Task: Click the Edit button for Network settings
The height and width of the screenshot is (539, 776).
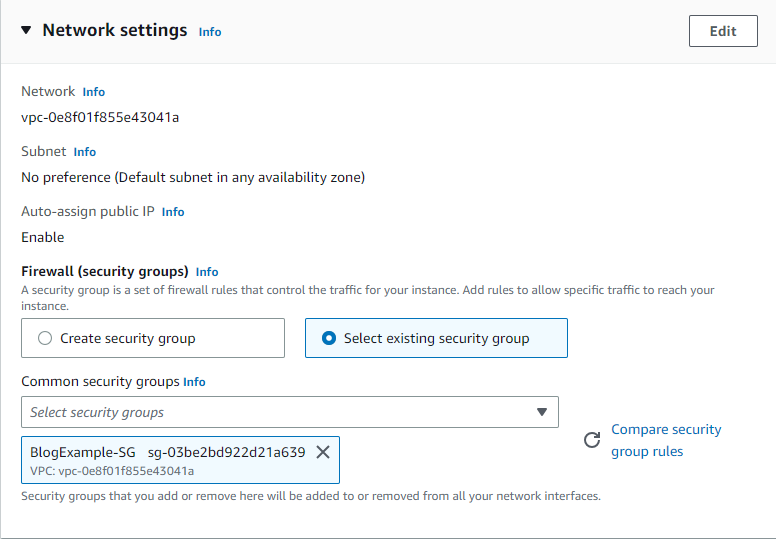Action: [722, 31]
